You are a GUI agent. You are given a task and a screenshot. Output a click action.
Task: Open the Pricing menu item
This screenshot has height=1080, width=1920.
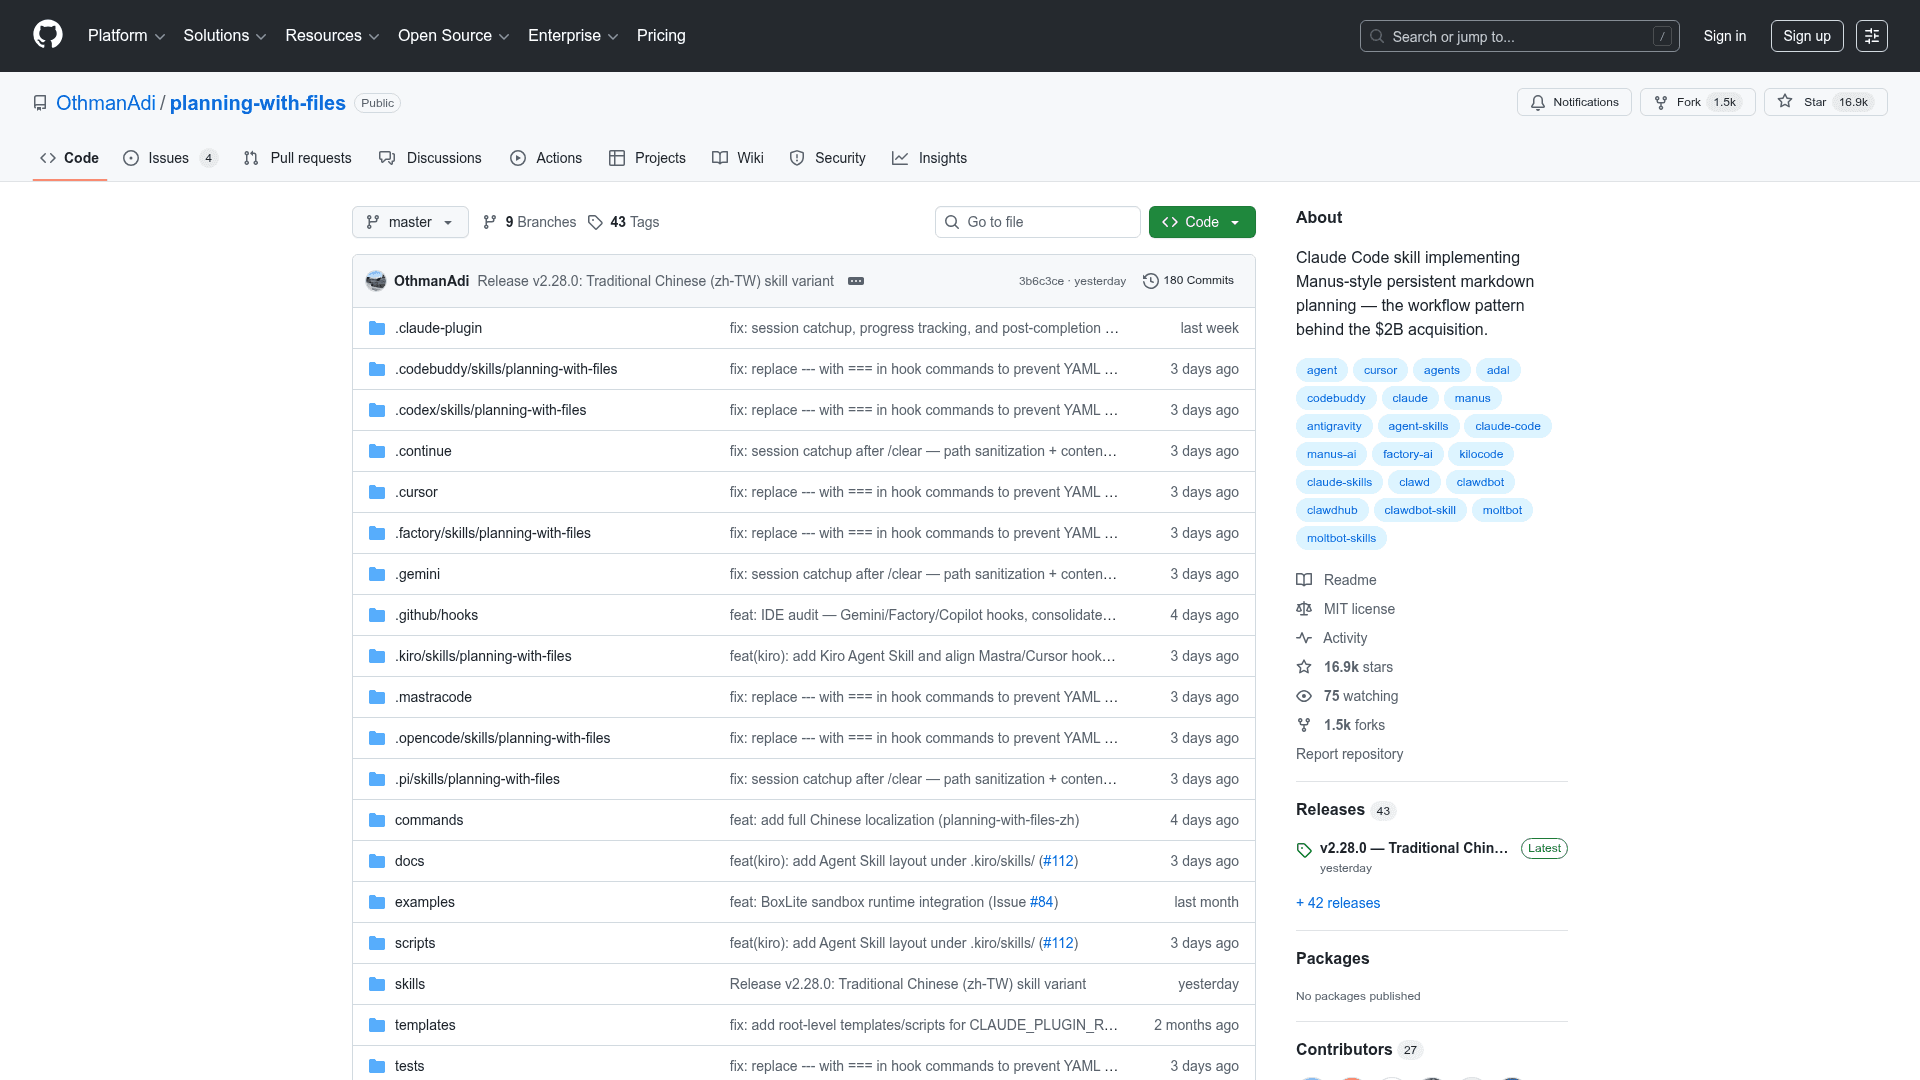coord(661,36)
